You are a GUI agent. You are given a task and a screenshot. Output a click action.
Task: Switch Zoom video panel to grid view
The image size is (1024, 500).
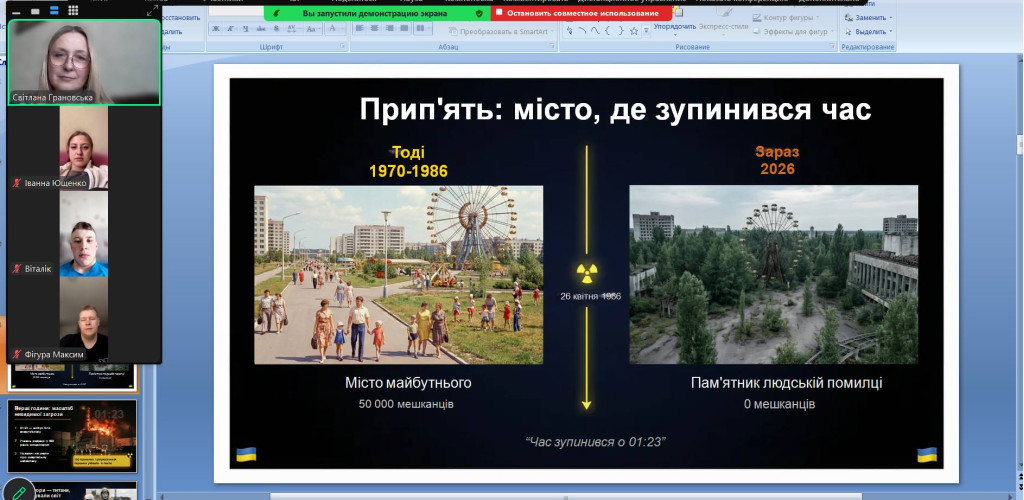[x=73, y=11]
